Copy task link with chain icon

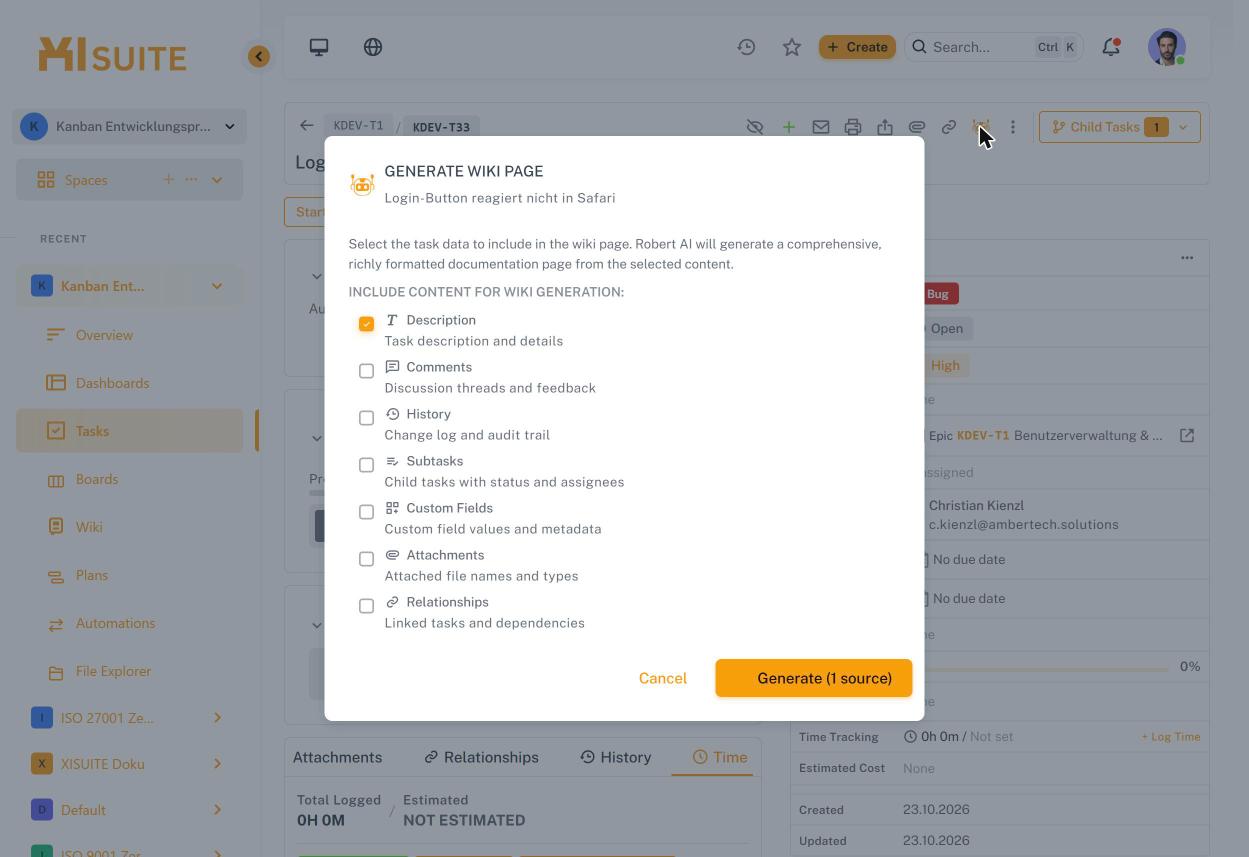[x=949, y=127]
